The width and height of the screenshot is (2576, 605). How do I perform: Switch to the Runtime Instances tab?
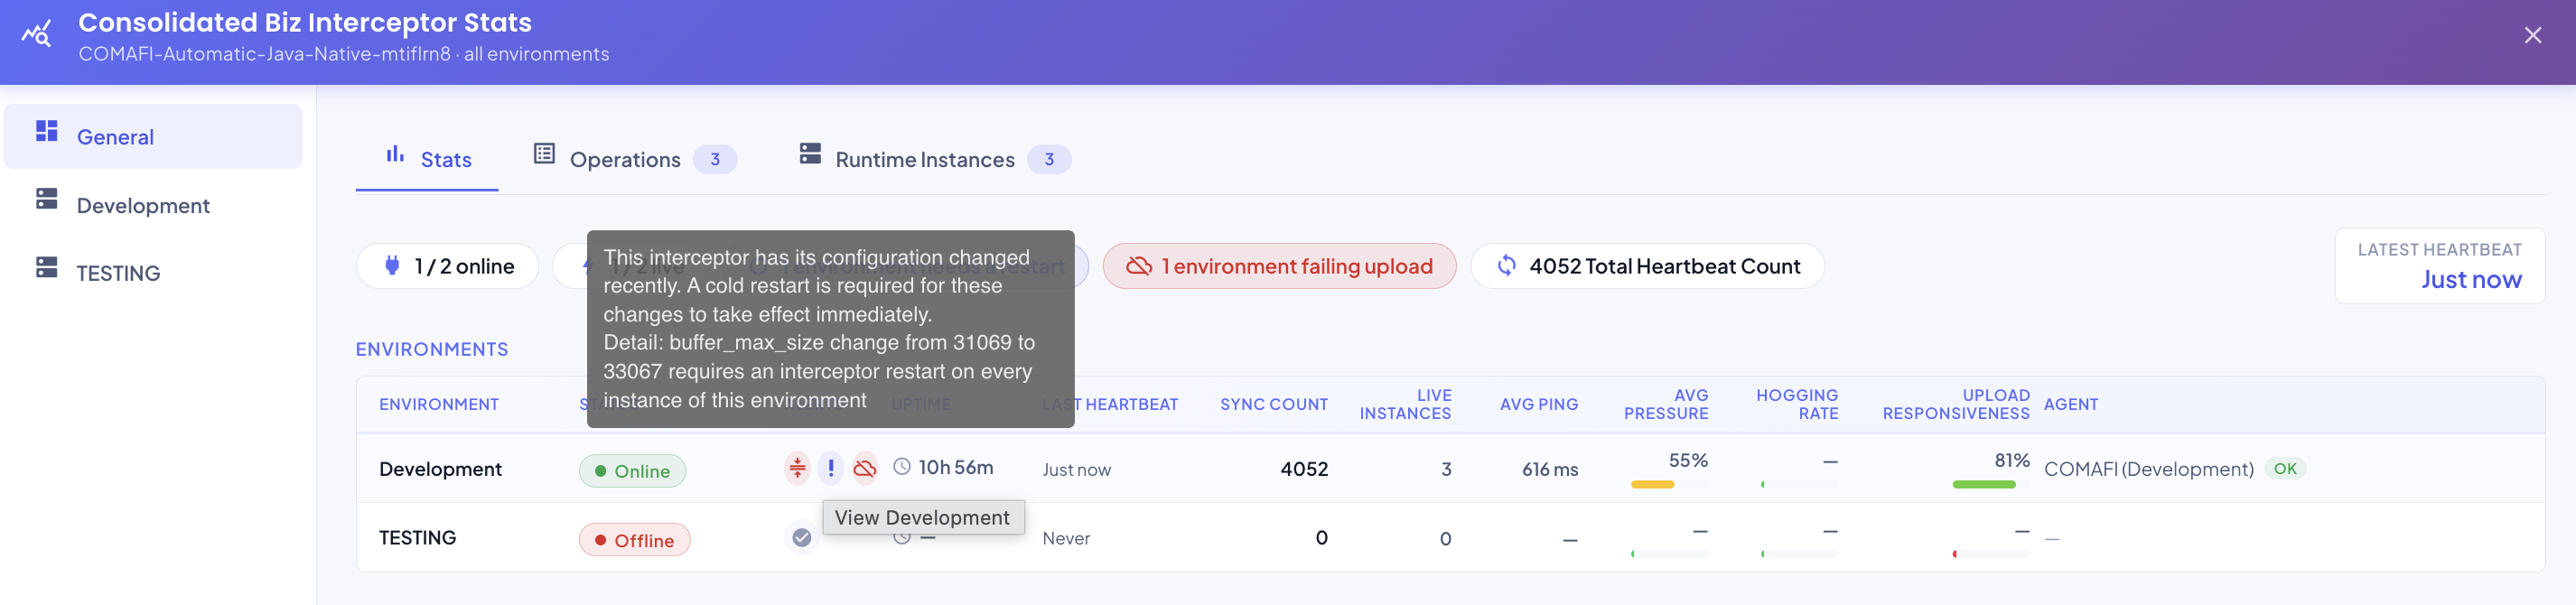coord(935,159)
